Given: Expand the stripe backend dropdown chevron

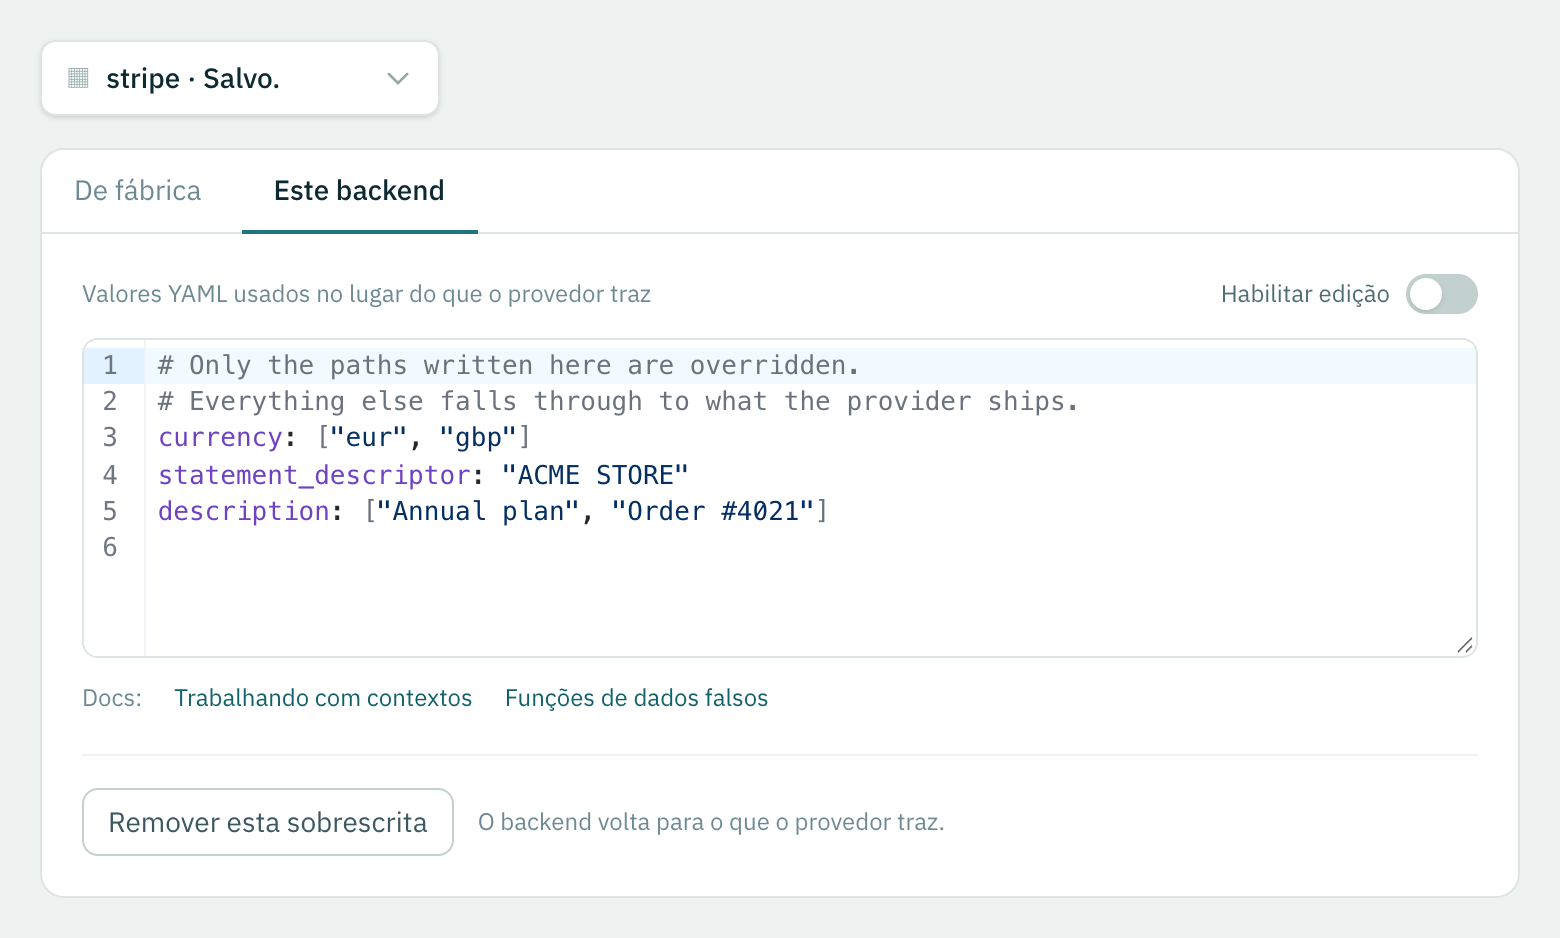Looking at the screenshot, I should click(x=398, y=78).
